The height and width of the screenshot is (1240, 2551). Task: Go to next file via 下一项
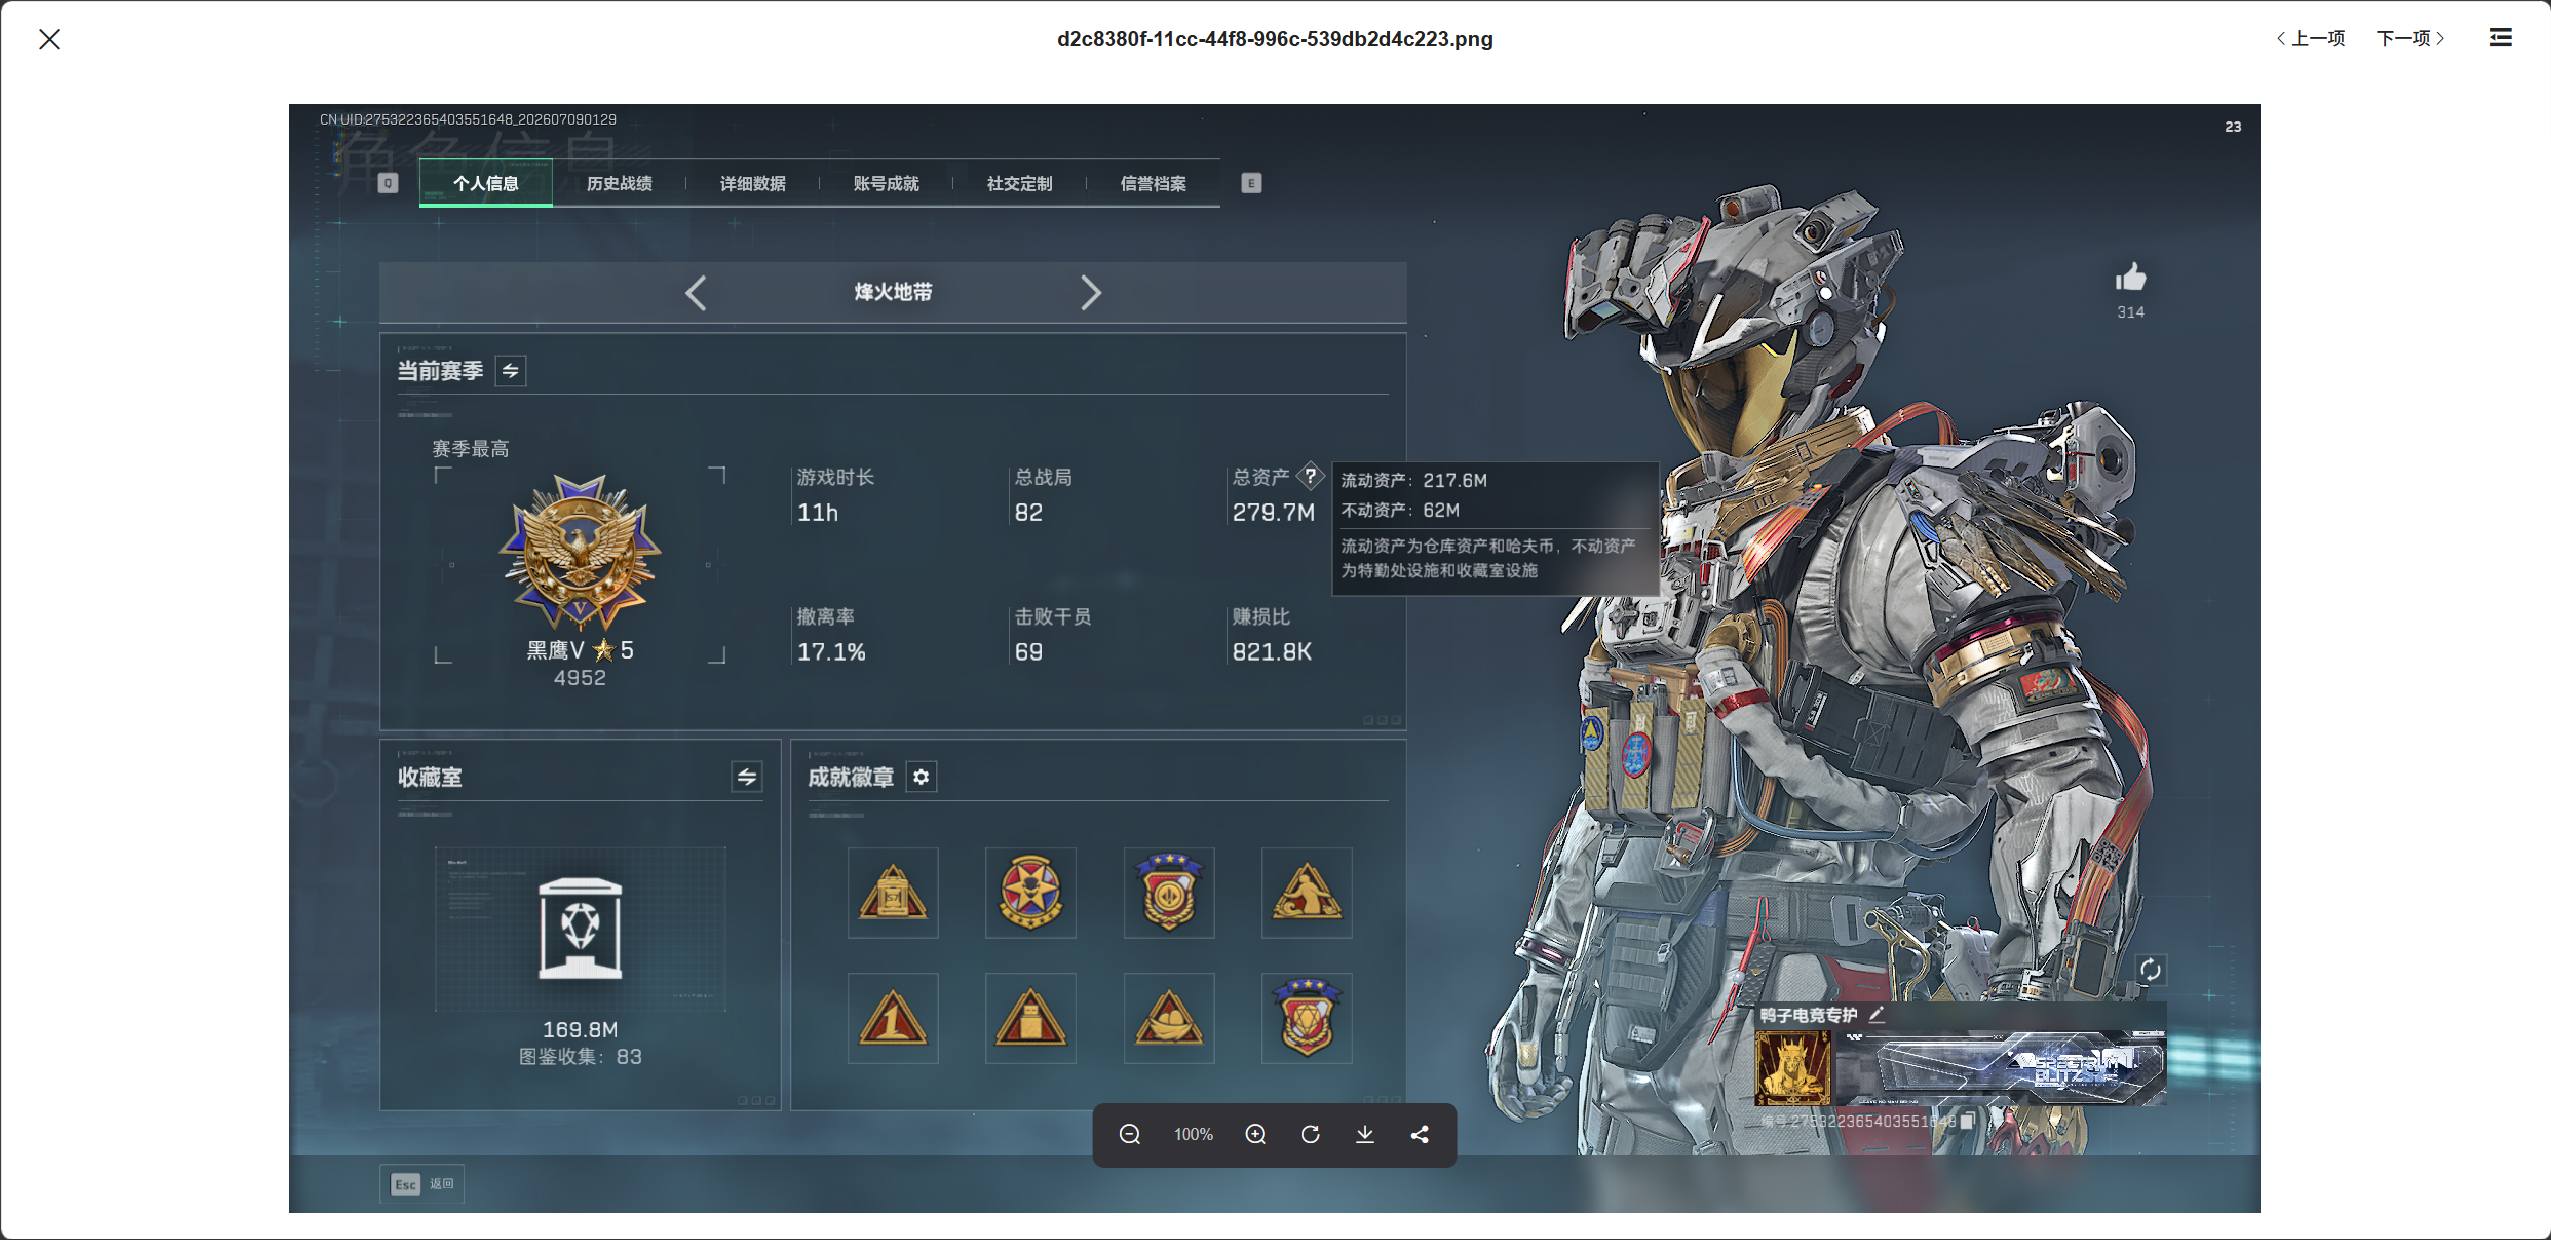click(x=2411, y=38)
